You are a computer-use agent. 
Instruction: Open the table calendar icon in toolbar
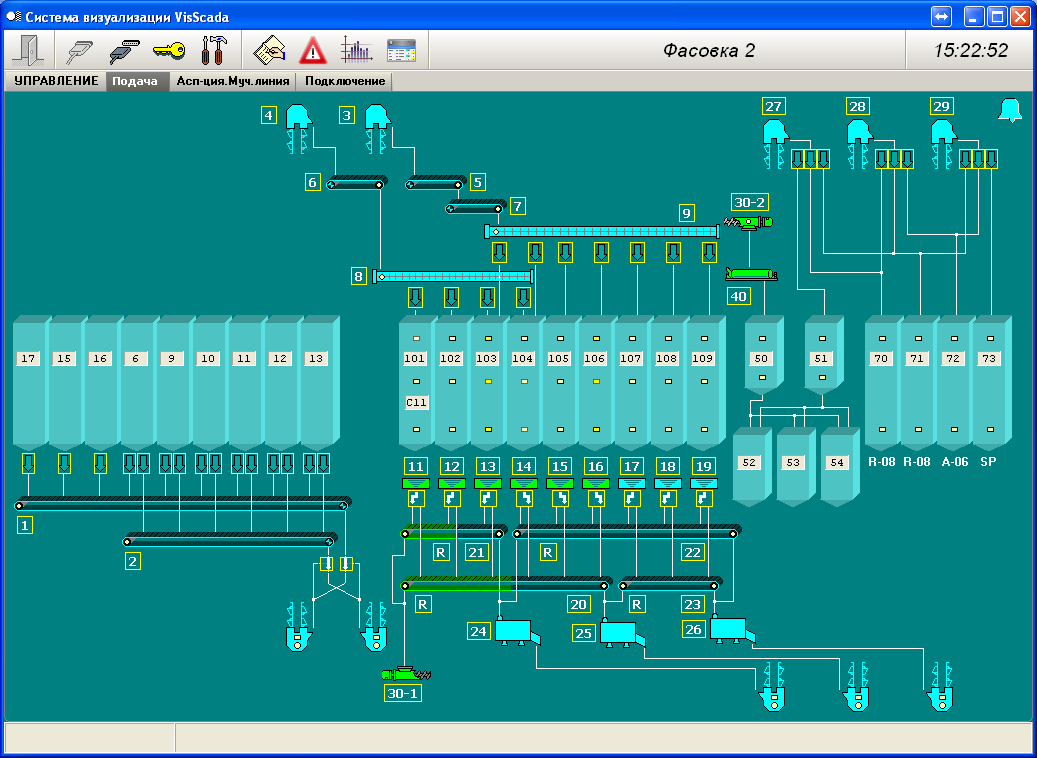401,49
